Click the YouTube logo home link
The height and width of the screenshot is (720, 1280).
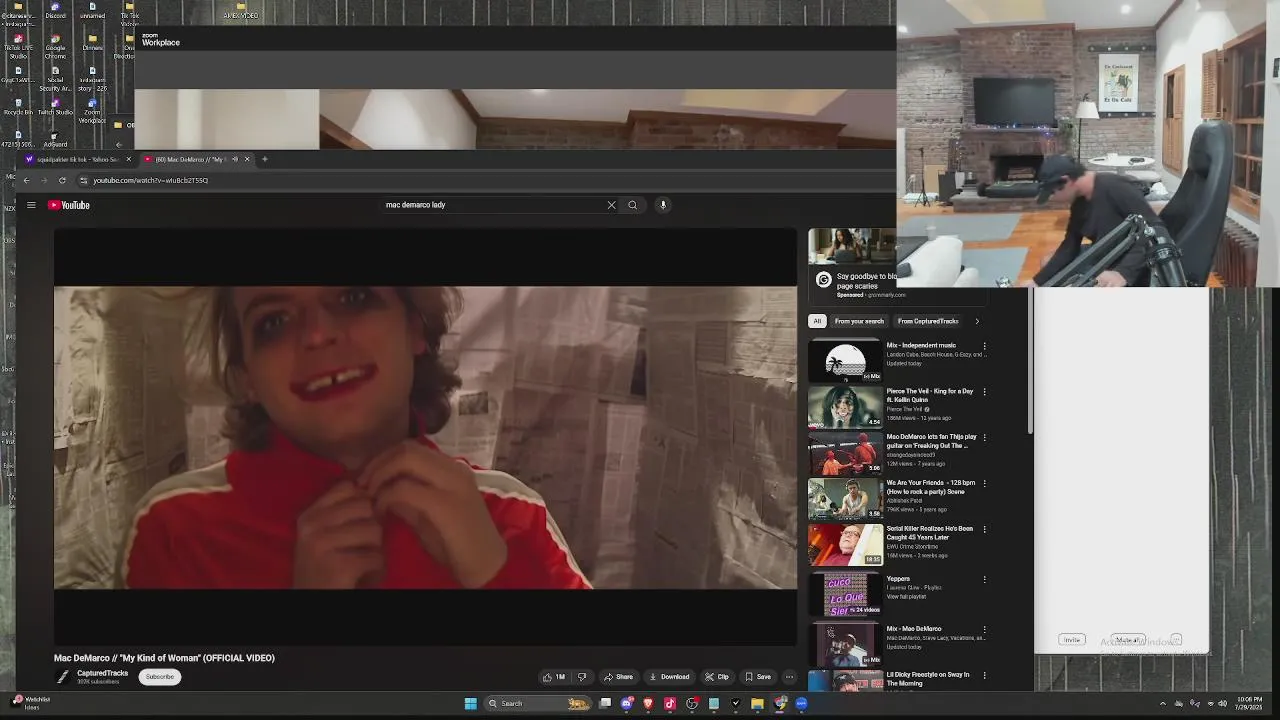point(69,205)
